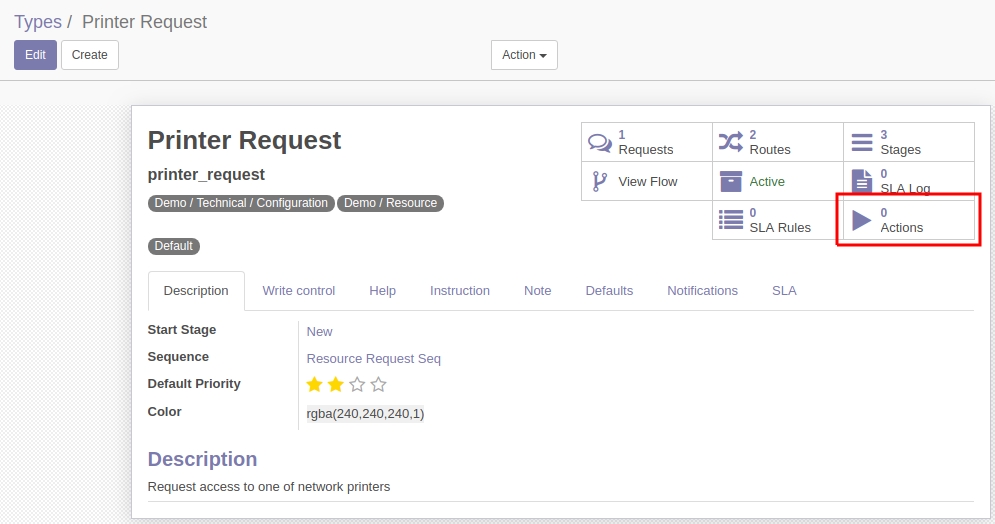Switch to the Write control tab
Viewport: 995px width, 524px height.
pos(298,291)
